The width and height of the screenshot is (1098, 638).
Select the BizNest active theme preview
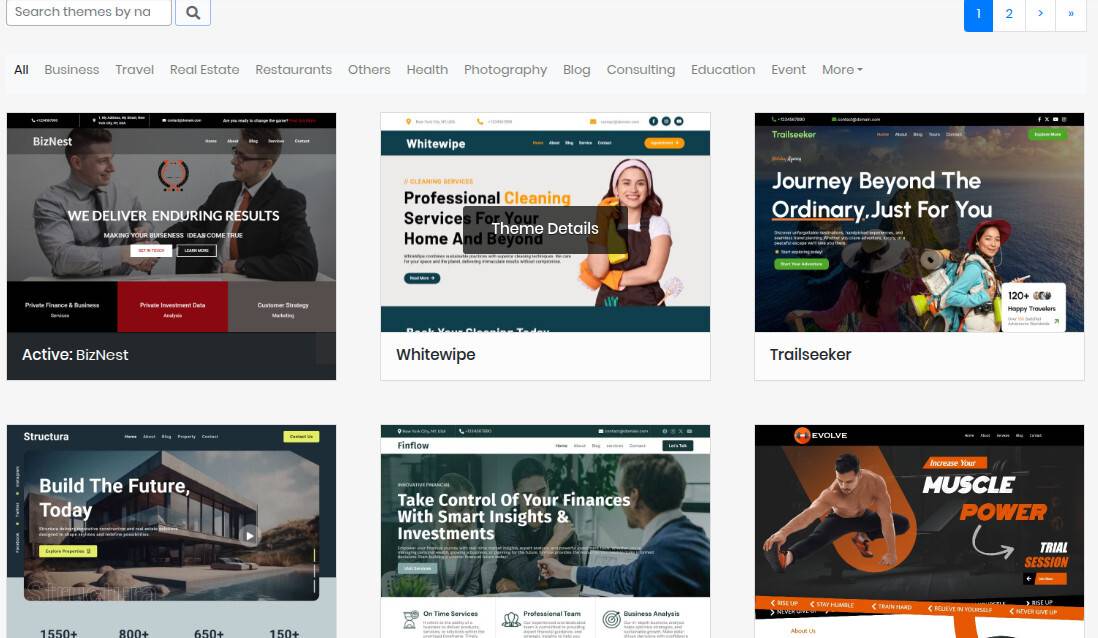click(x=171, y=222)
